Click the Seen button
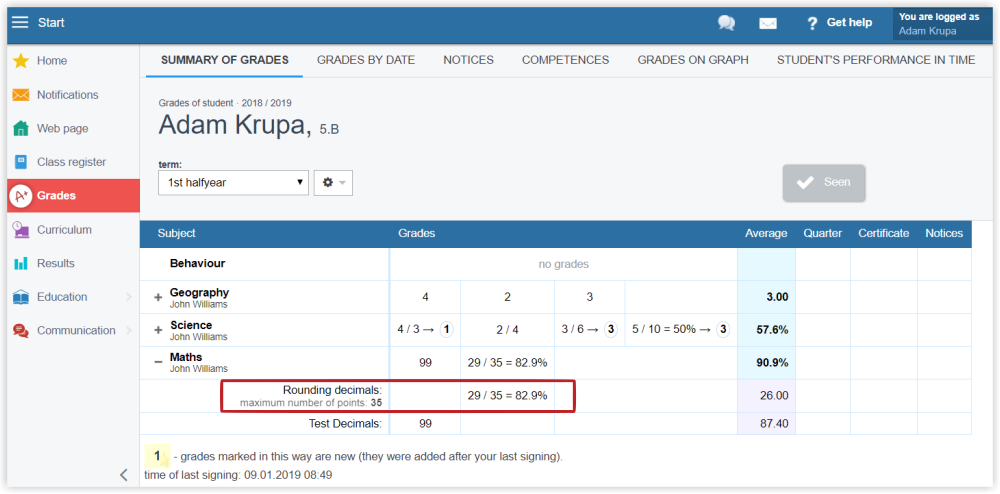1000x494 pixels. coord(823,183)
